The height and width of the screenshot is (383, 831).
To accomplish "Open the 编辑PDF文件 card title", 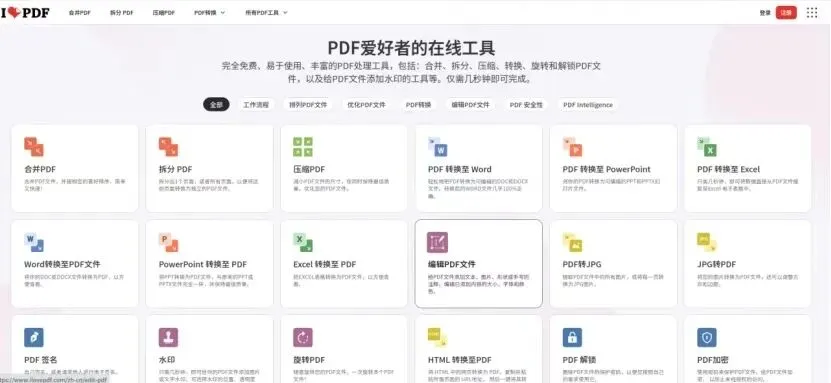I will (x=452, y=264).
